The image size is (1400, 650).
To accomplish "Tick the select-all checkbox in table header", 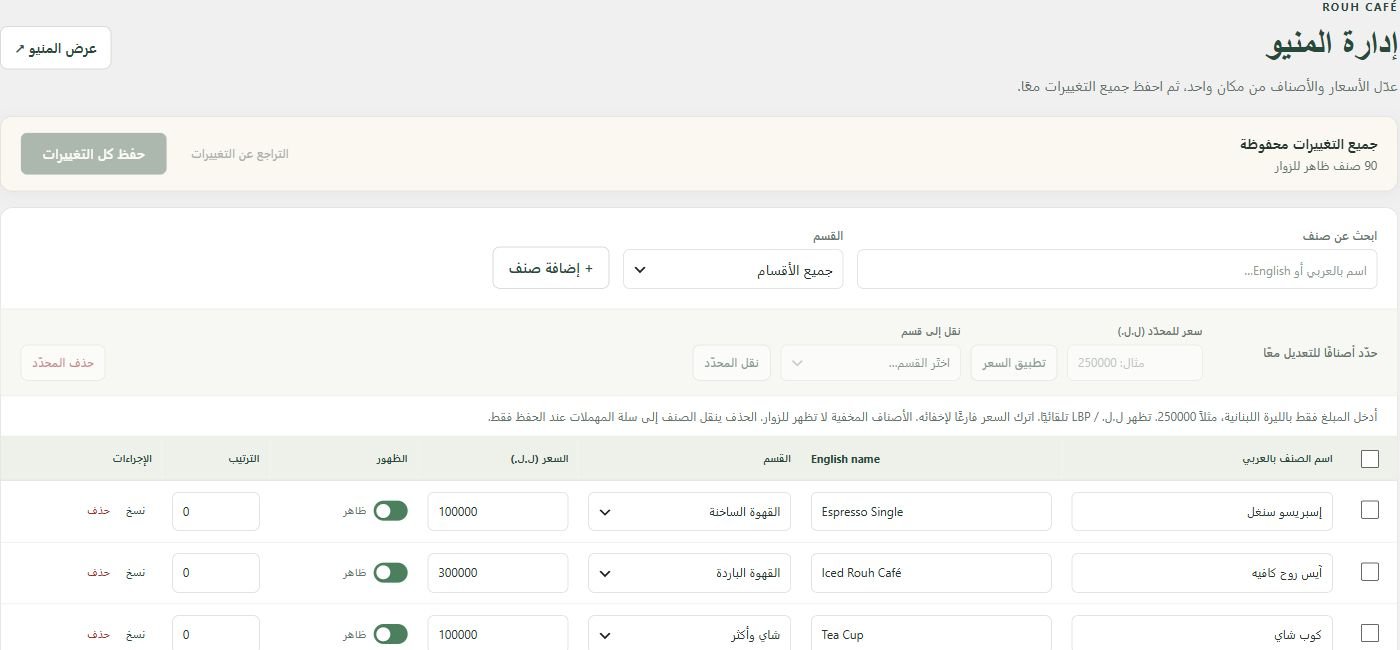I will pyautogui.click(x=1370, y=459).
